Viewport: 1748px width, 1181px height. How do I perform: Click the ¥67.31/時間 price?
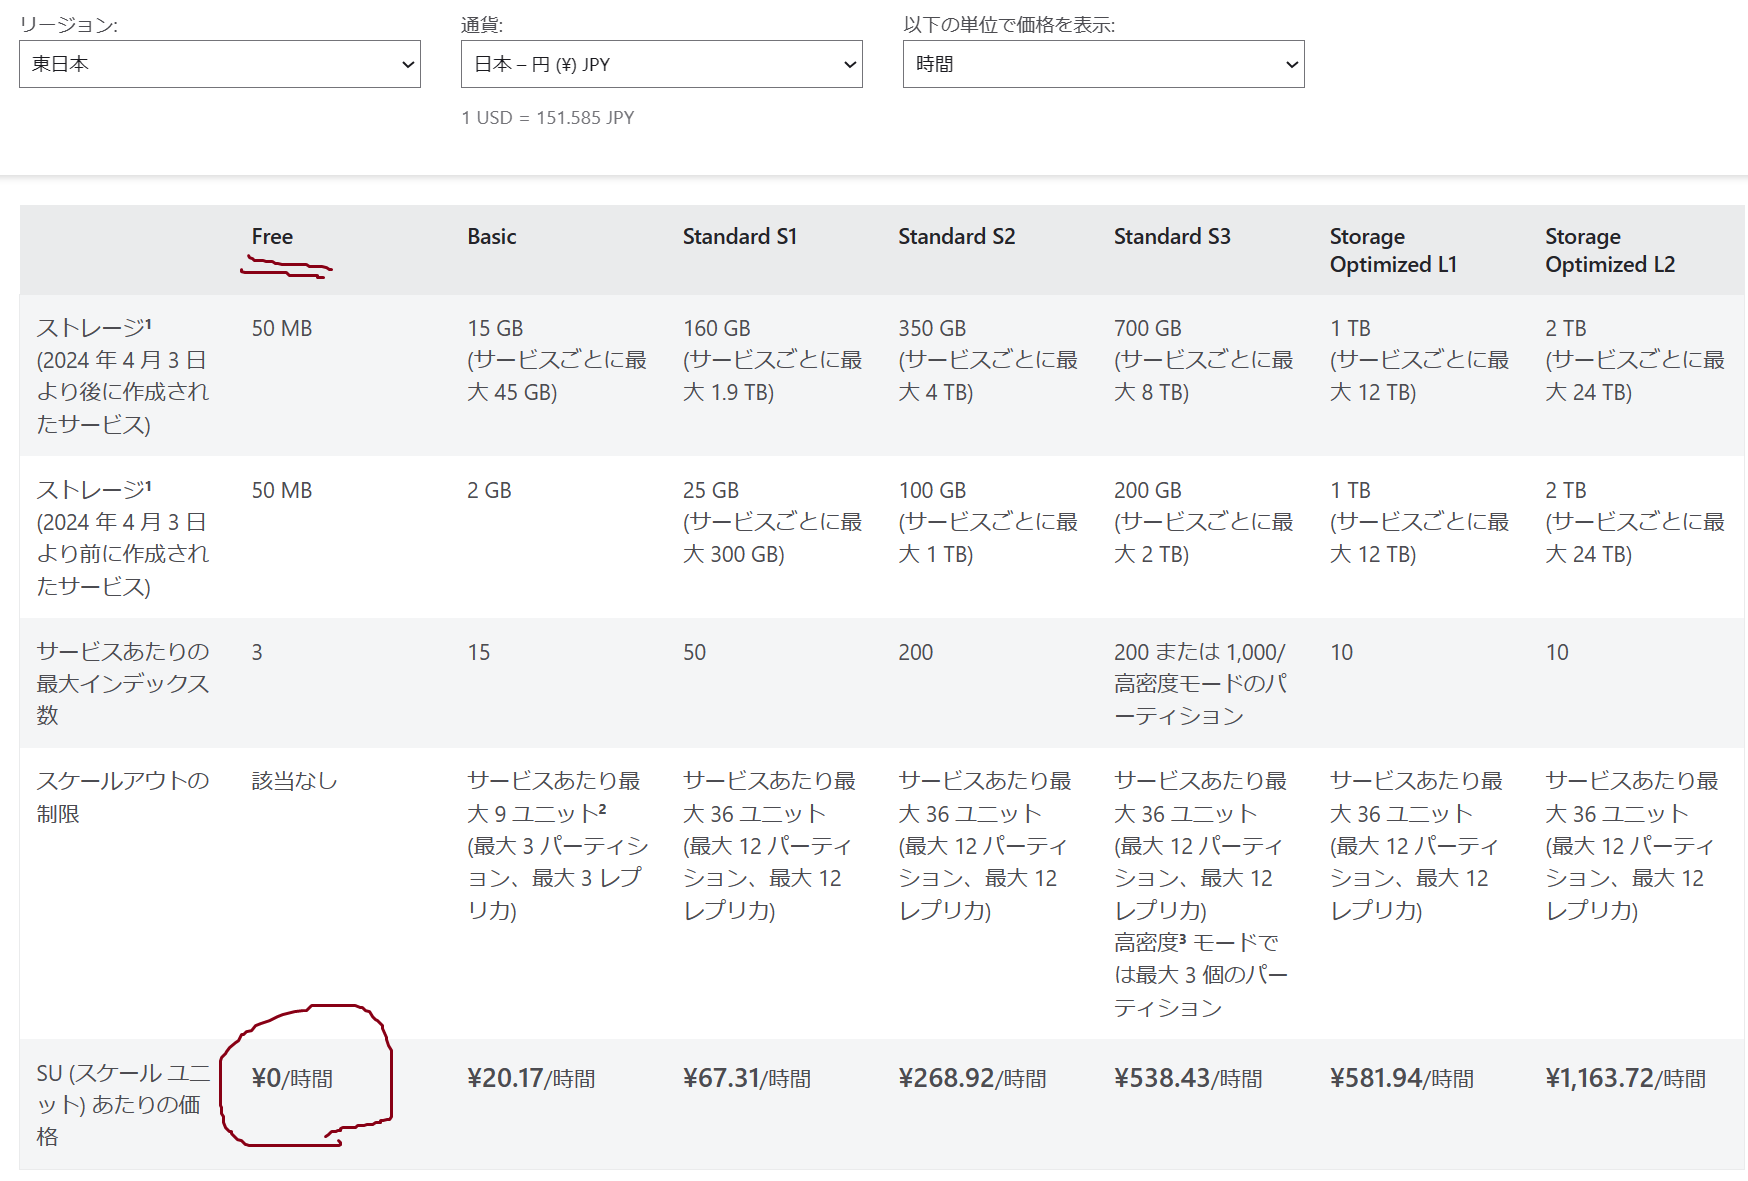click(x=747, y=1079)
